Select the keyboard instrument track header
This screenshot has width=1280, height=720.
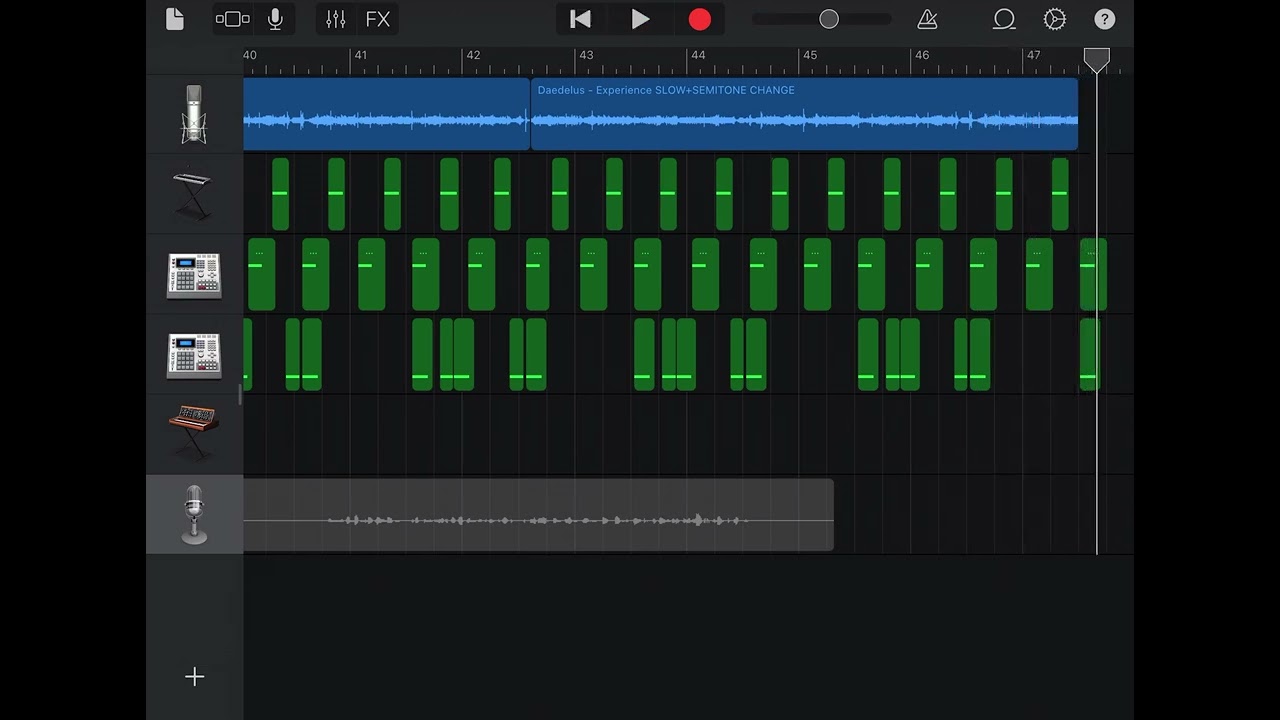click(194, 194)
